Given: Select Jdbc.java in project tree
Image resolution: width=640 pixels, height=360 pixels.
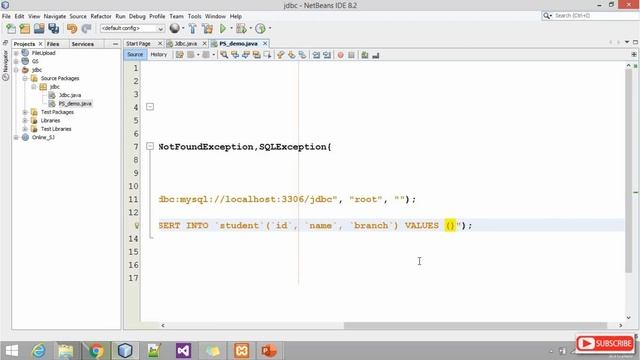Looking at the screenshot, I should [70, 95].
